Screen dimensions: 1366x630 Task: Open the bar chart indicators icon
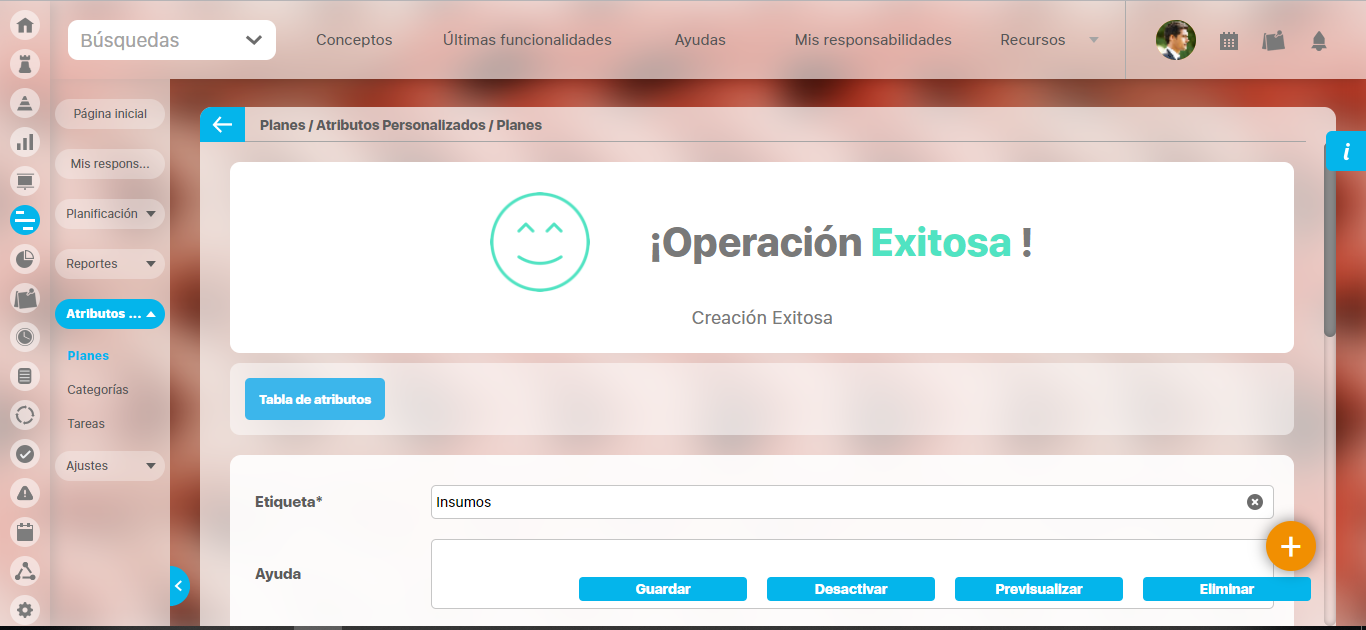[25, 143]
